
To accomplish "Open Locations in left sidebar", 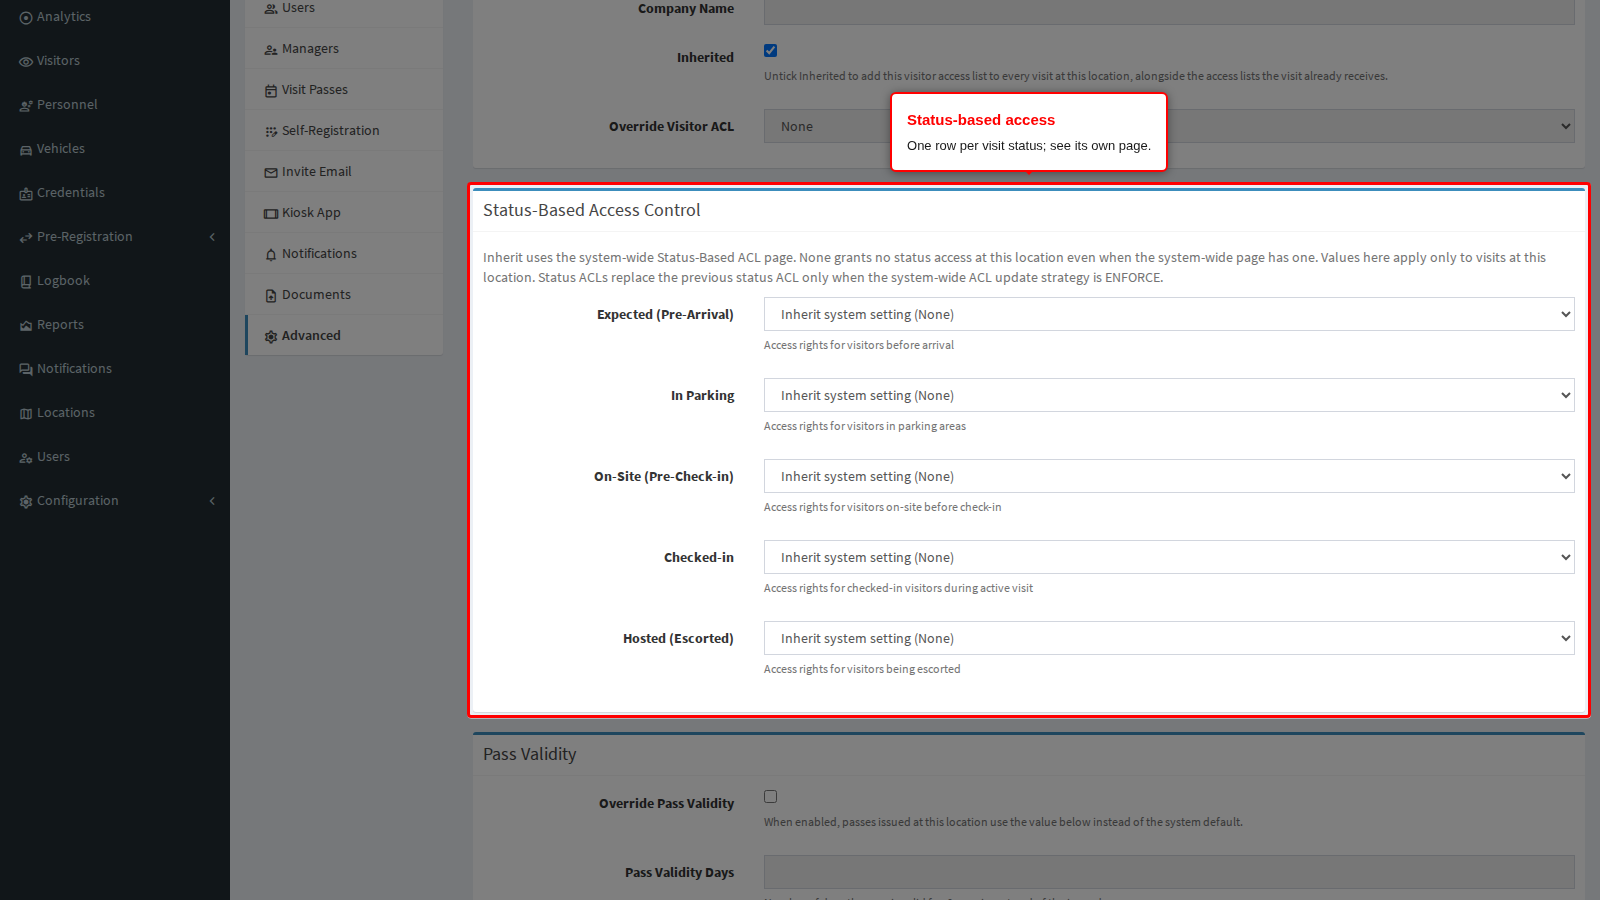I will click(115, 413).
